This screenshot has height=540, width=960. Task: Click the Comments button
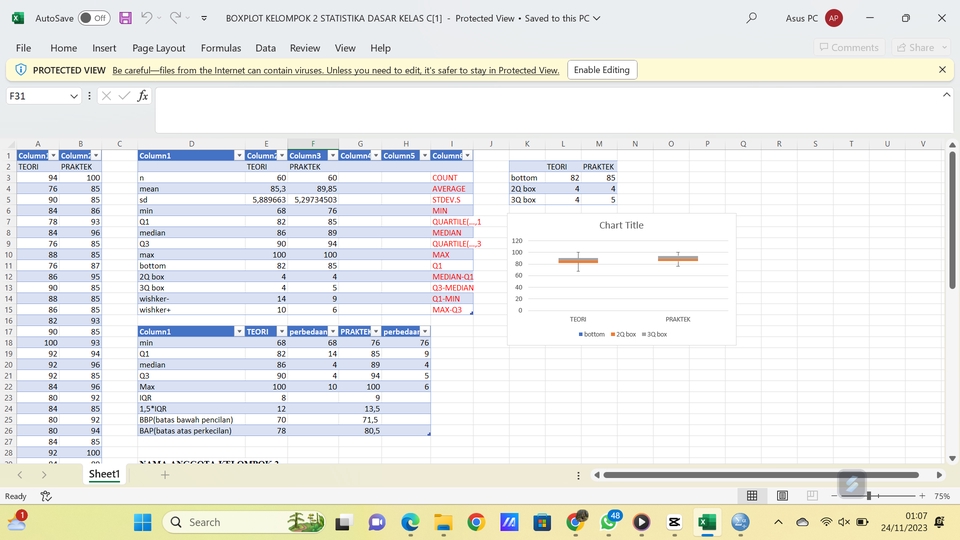(849, 47)
